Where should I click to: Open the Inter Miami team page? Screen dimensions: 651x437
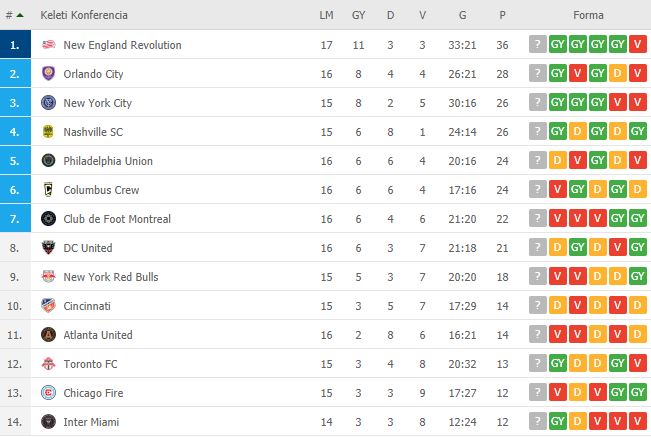90,422
